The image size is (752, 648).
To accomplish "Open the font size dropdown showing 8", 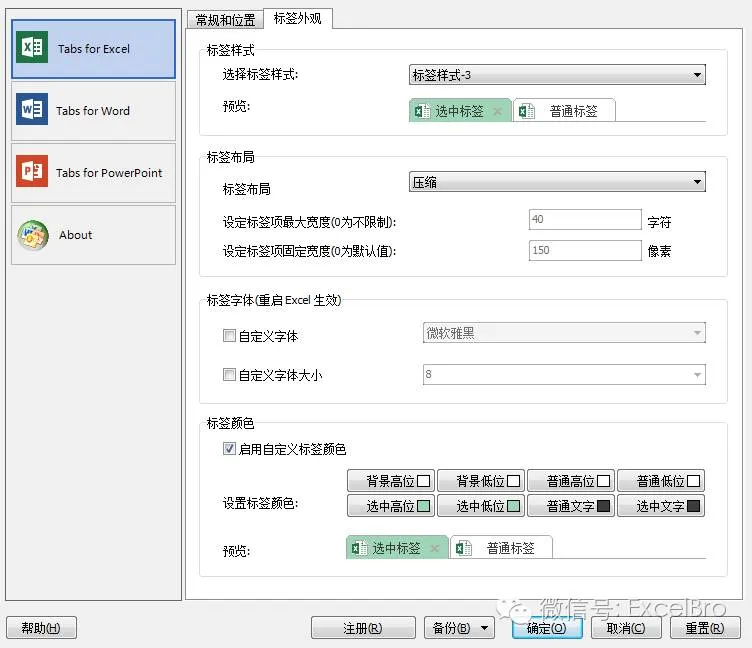I will [564, 375].
